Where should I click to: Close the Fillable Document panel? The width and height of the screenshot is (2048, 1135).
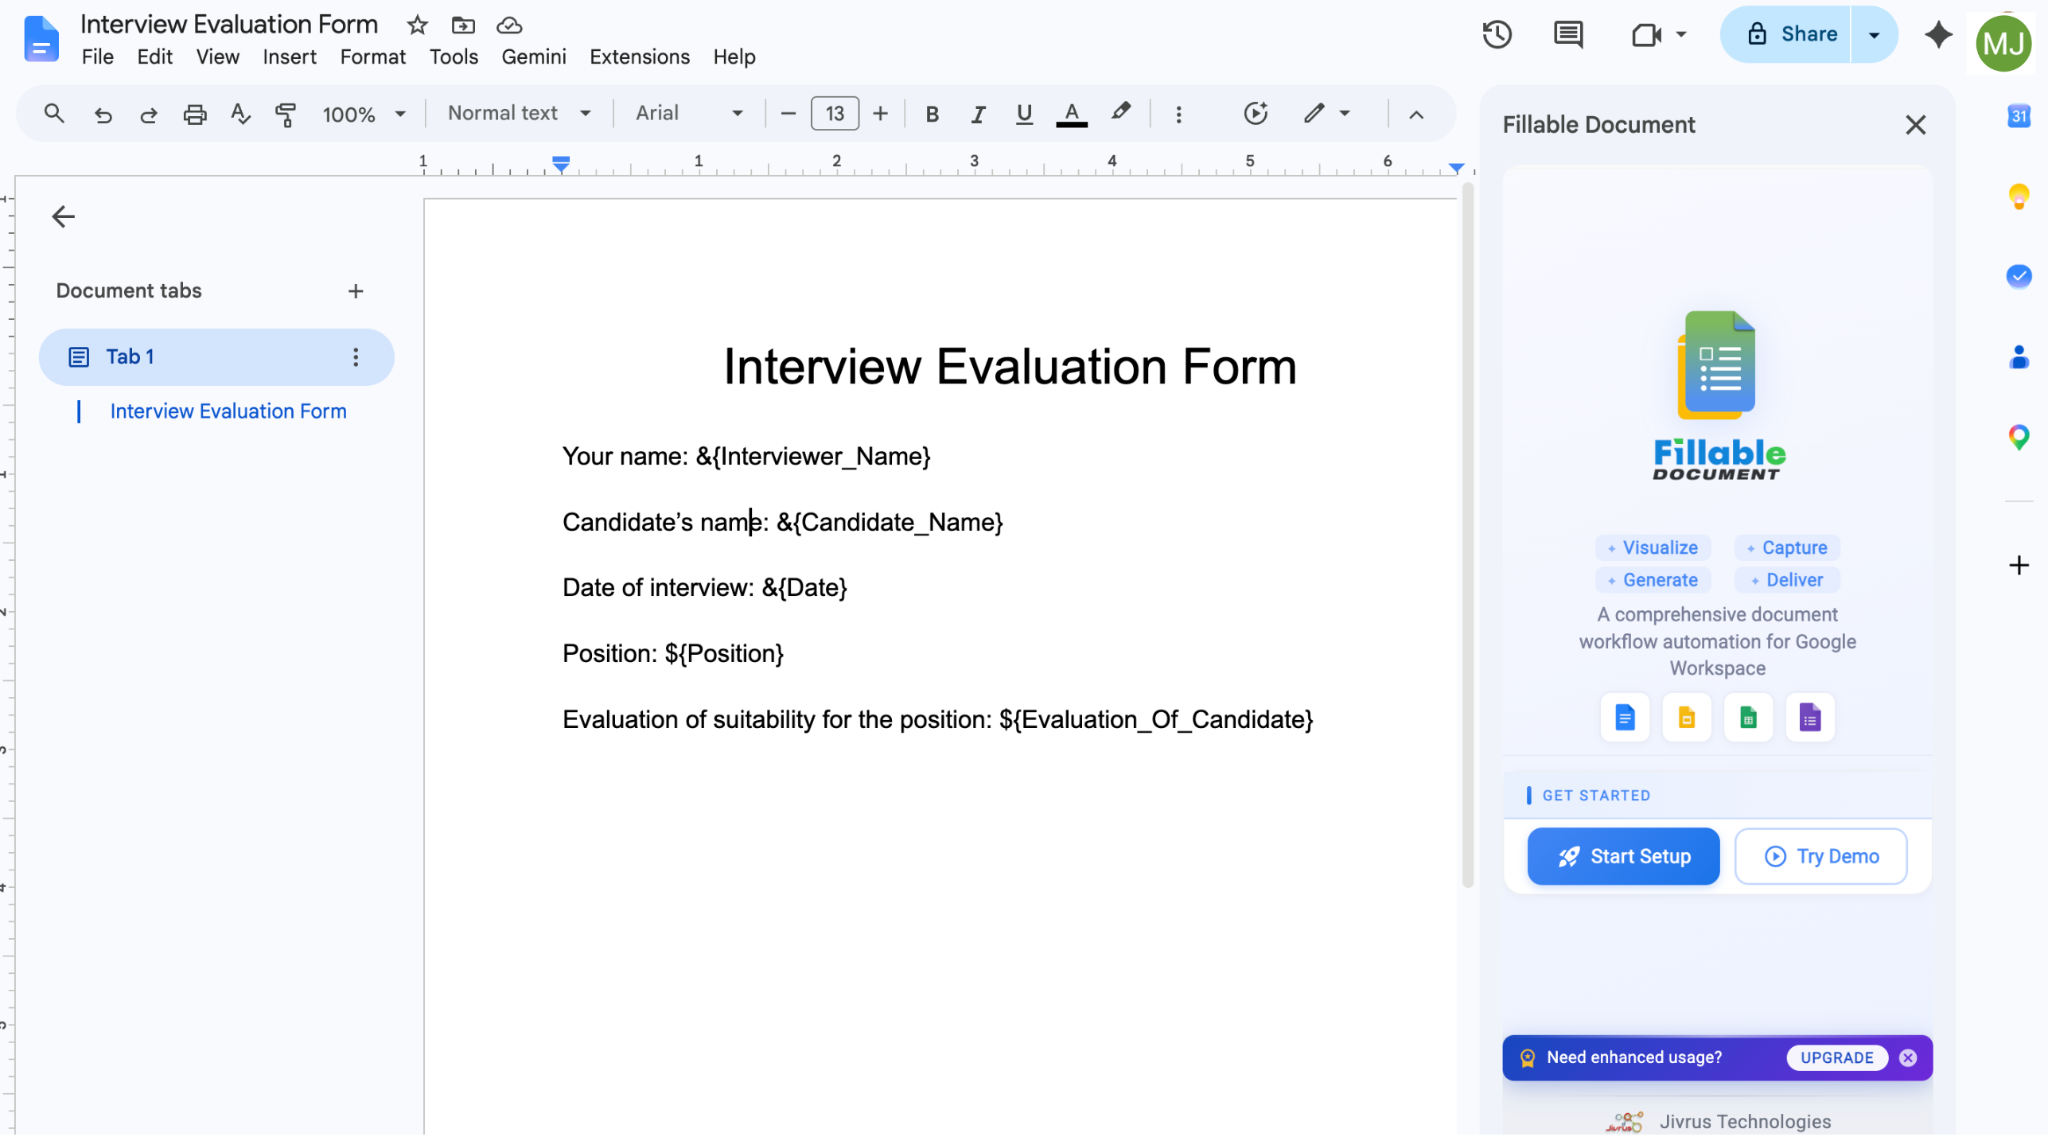pos(1915,125)
